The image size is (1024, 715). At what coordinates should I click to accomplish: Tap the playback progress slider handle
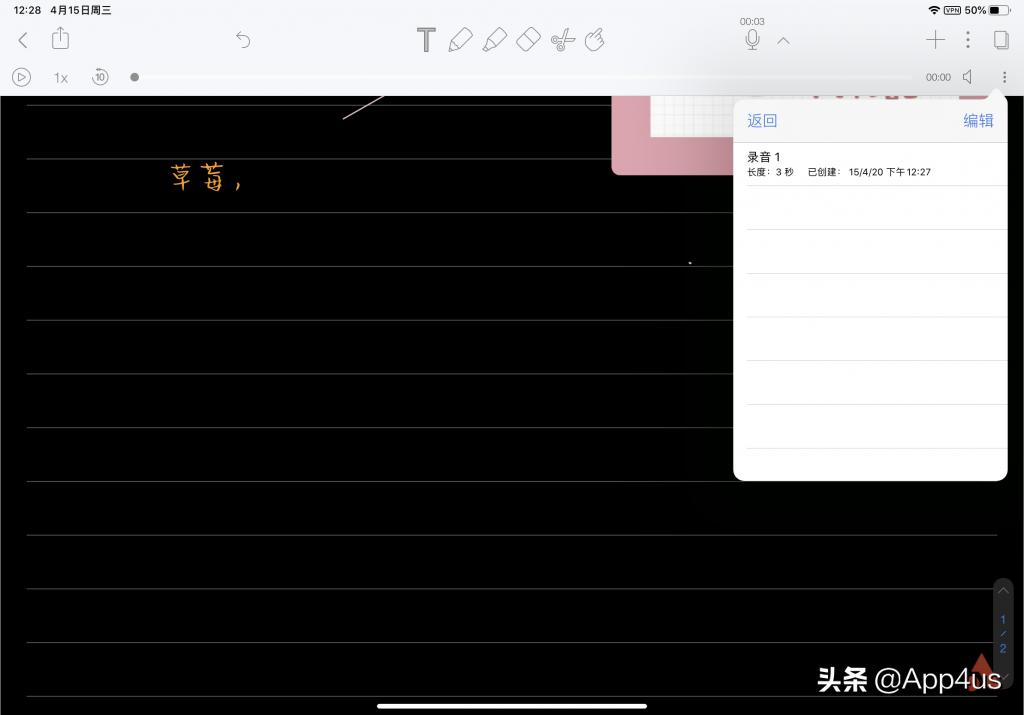134,77
